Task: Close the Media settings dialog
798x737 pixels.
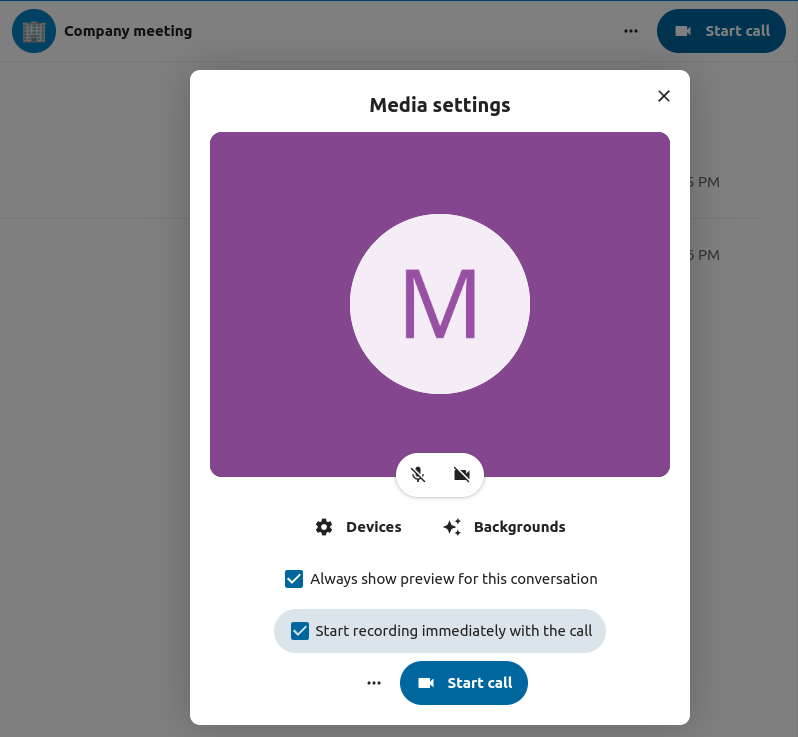Action: pyautogui.click(x=663, y=96)
